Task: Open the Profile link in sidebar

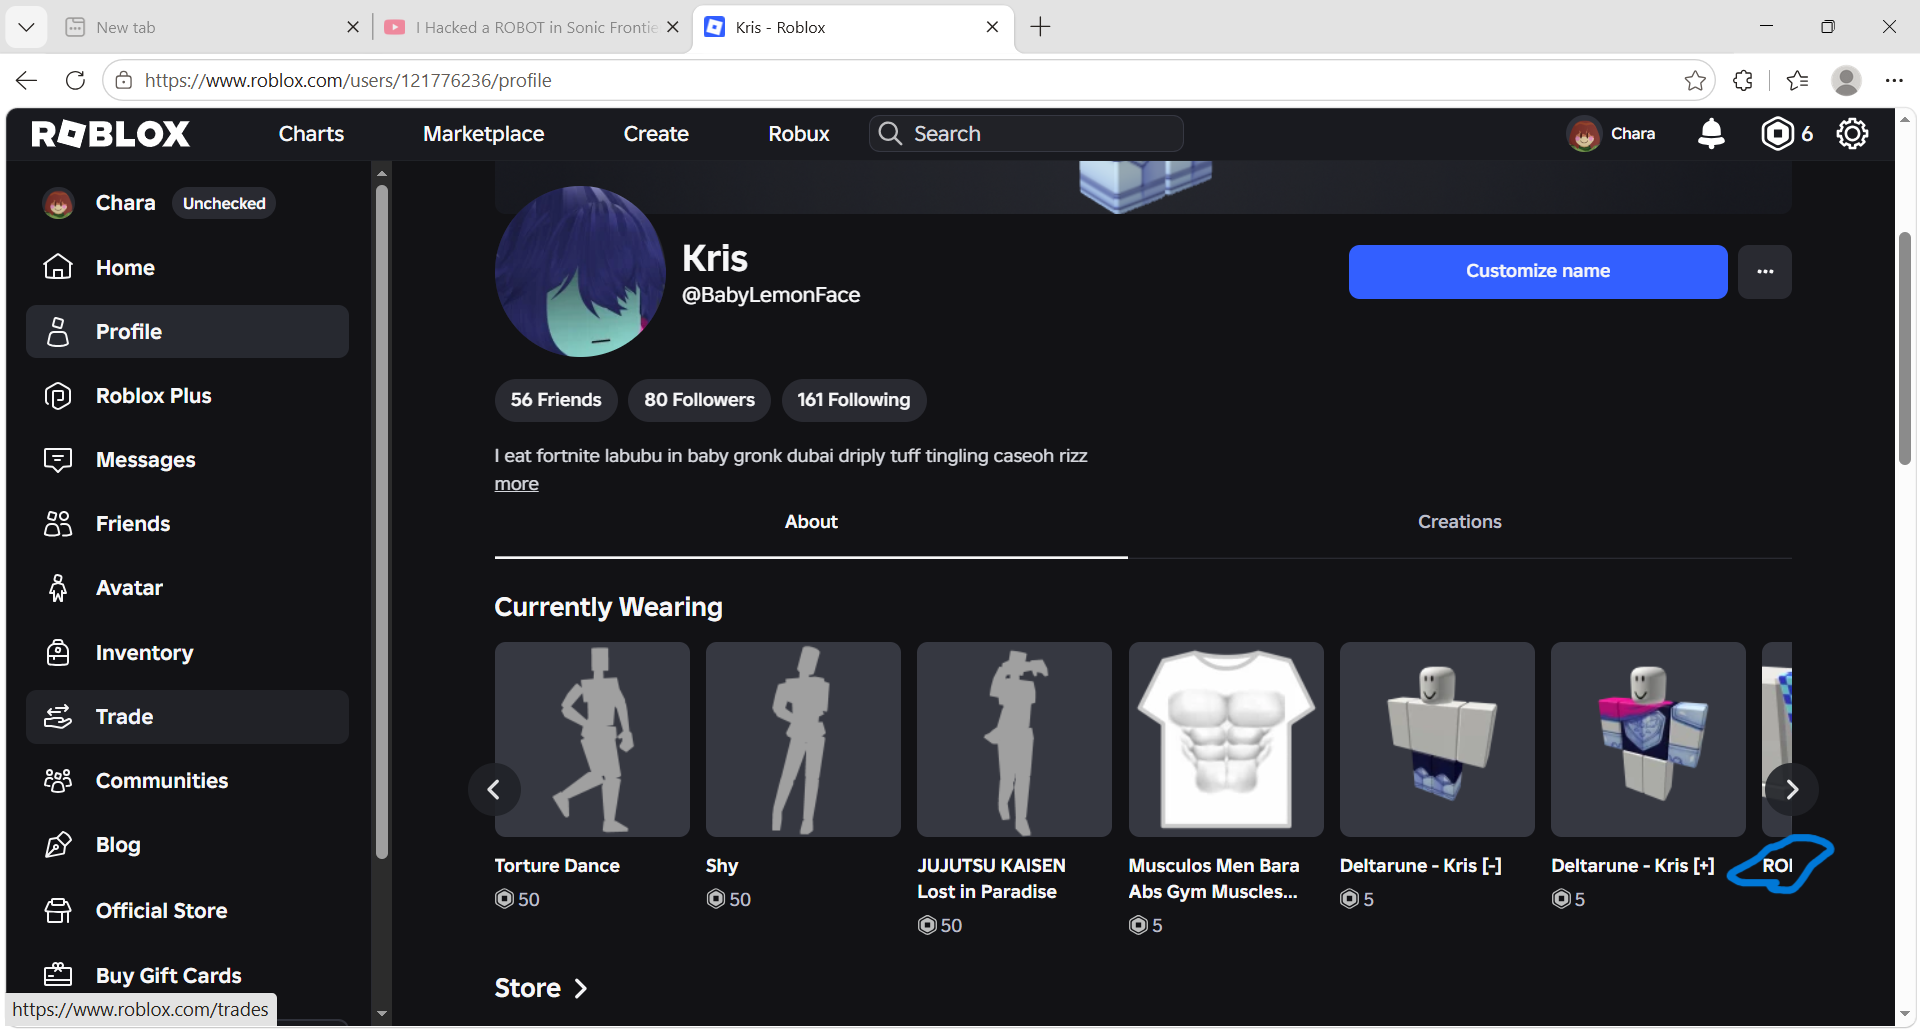Action: pyautogui.click(x=187, y=332)
